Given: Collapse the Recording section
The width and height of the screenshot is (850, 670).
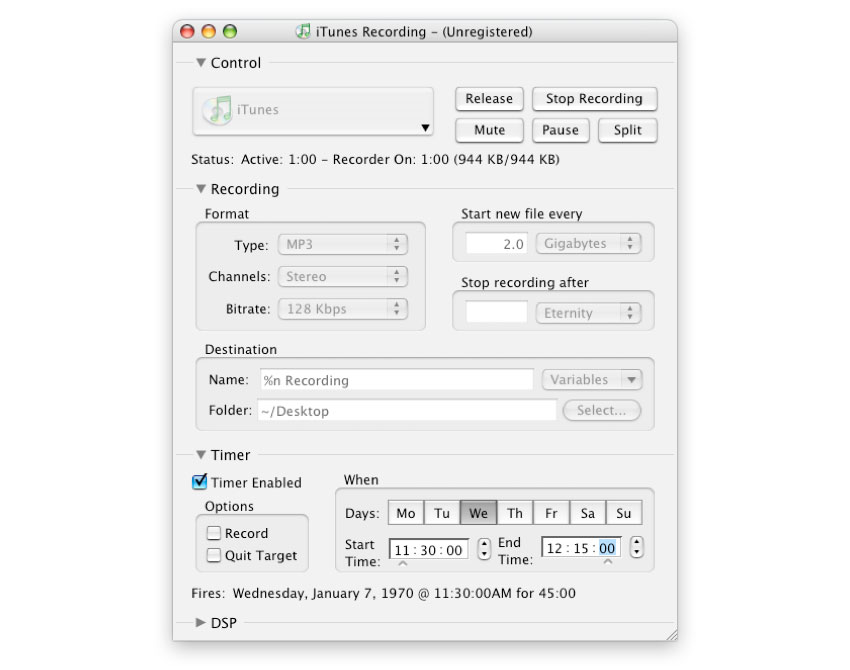Looking at the screenshot, I should [x=201, y=189].
